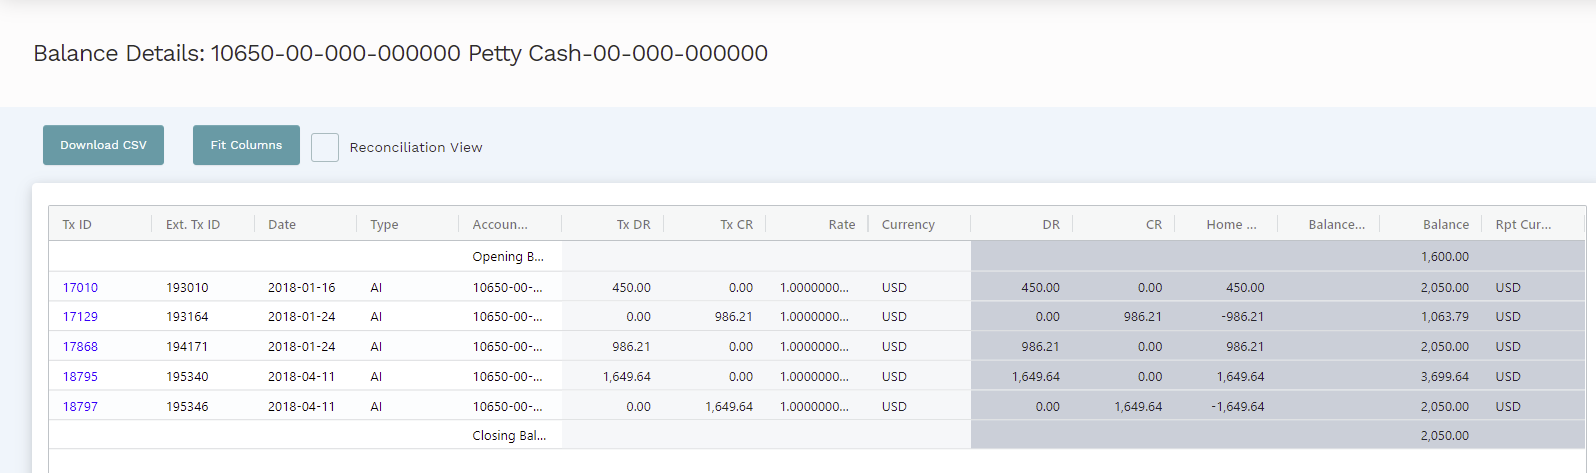Open transaction 18795 link
This screenshot has width=1596, height=473.
pos(80,376)
